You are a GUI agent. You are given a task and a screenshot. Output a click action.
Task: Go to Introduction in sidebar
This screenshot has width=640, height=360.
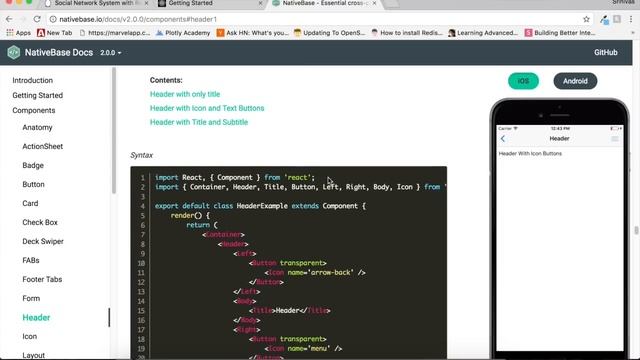tap(33, 80)
